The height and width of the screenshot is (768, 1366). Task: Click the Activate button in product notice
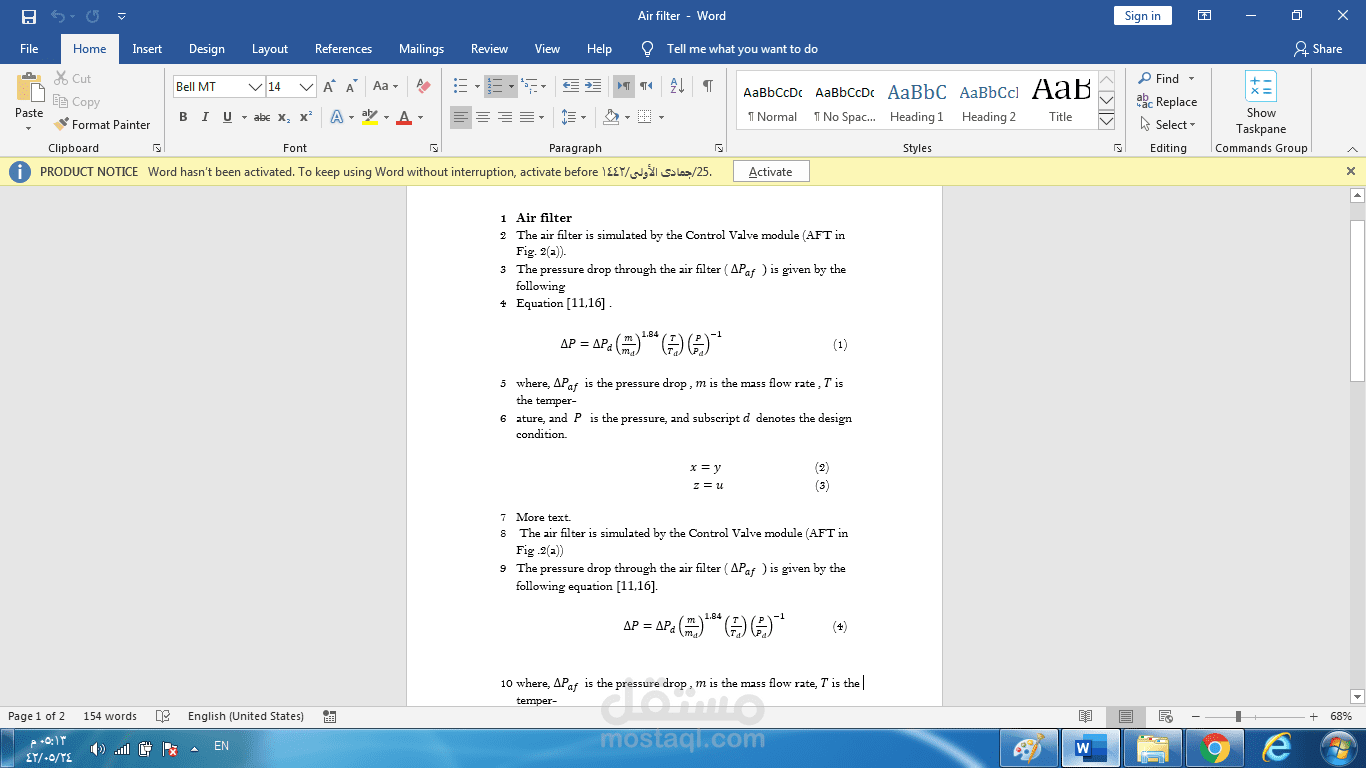click(770, 172)
